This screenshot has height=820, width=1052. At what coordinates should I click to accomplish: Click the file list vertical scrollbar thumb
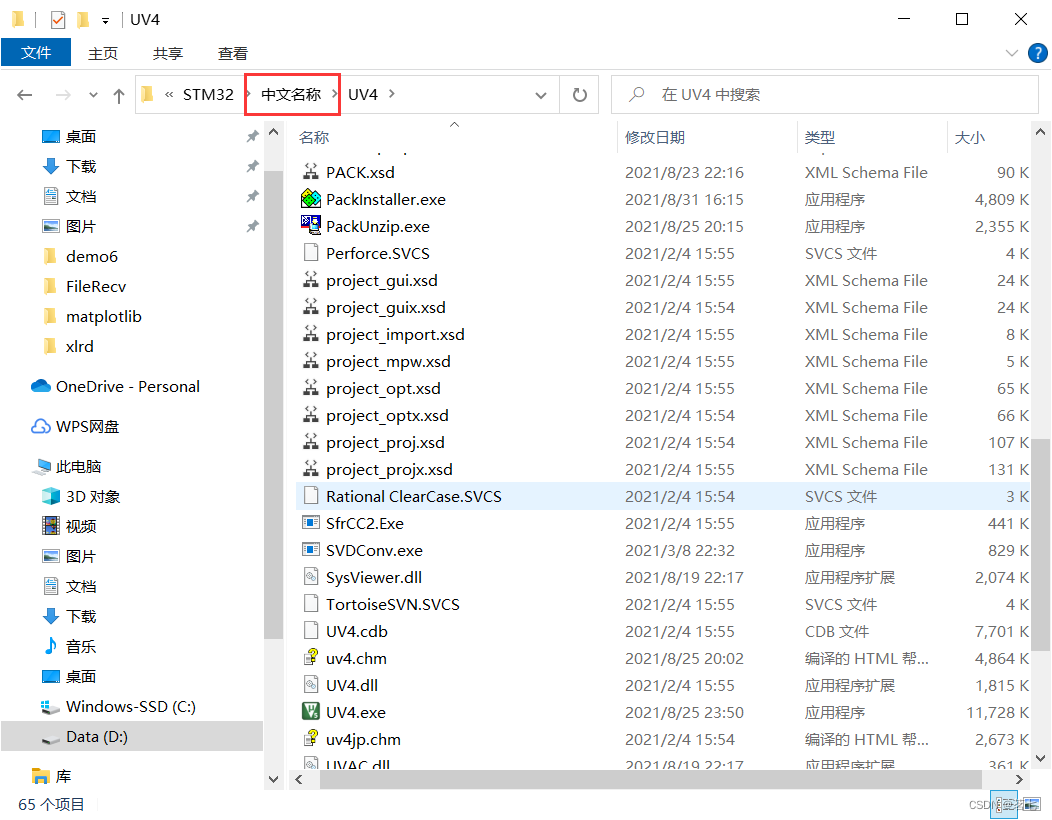pos(1040,545)
